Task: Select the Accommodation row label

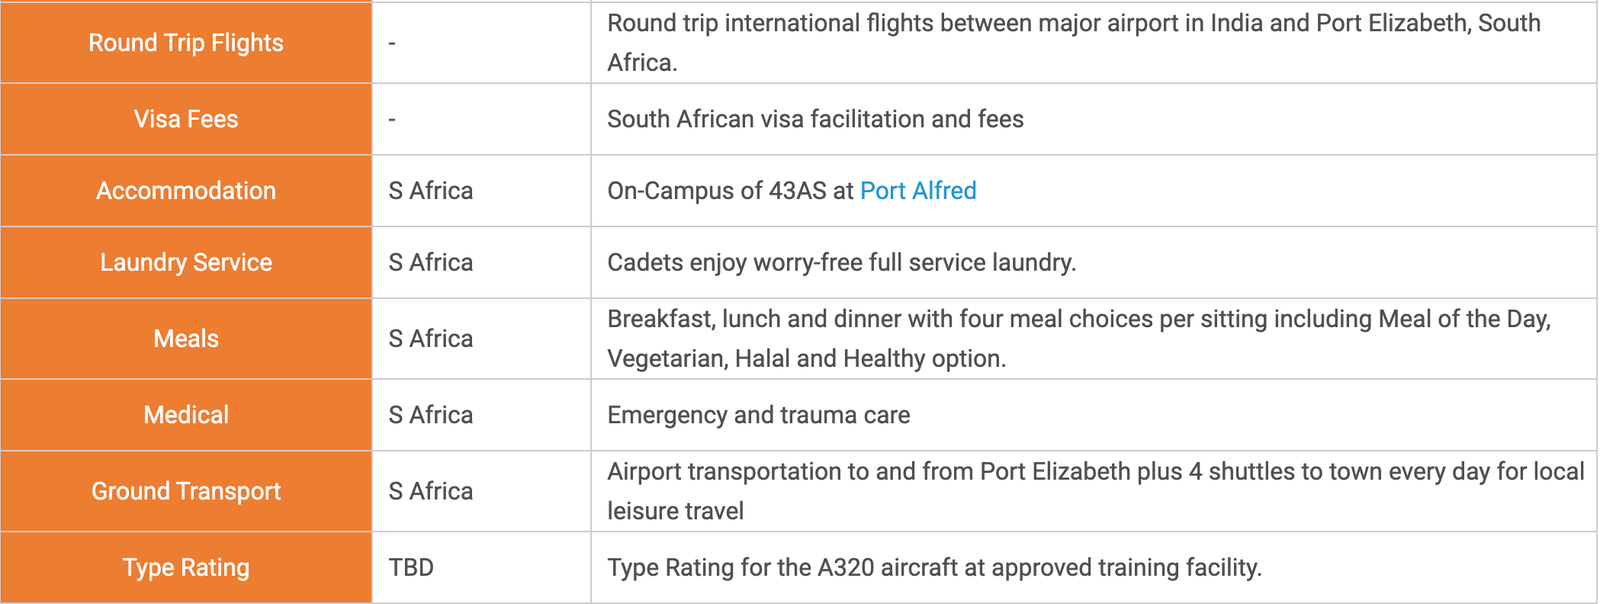Action: coord(186,191)
